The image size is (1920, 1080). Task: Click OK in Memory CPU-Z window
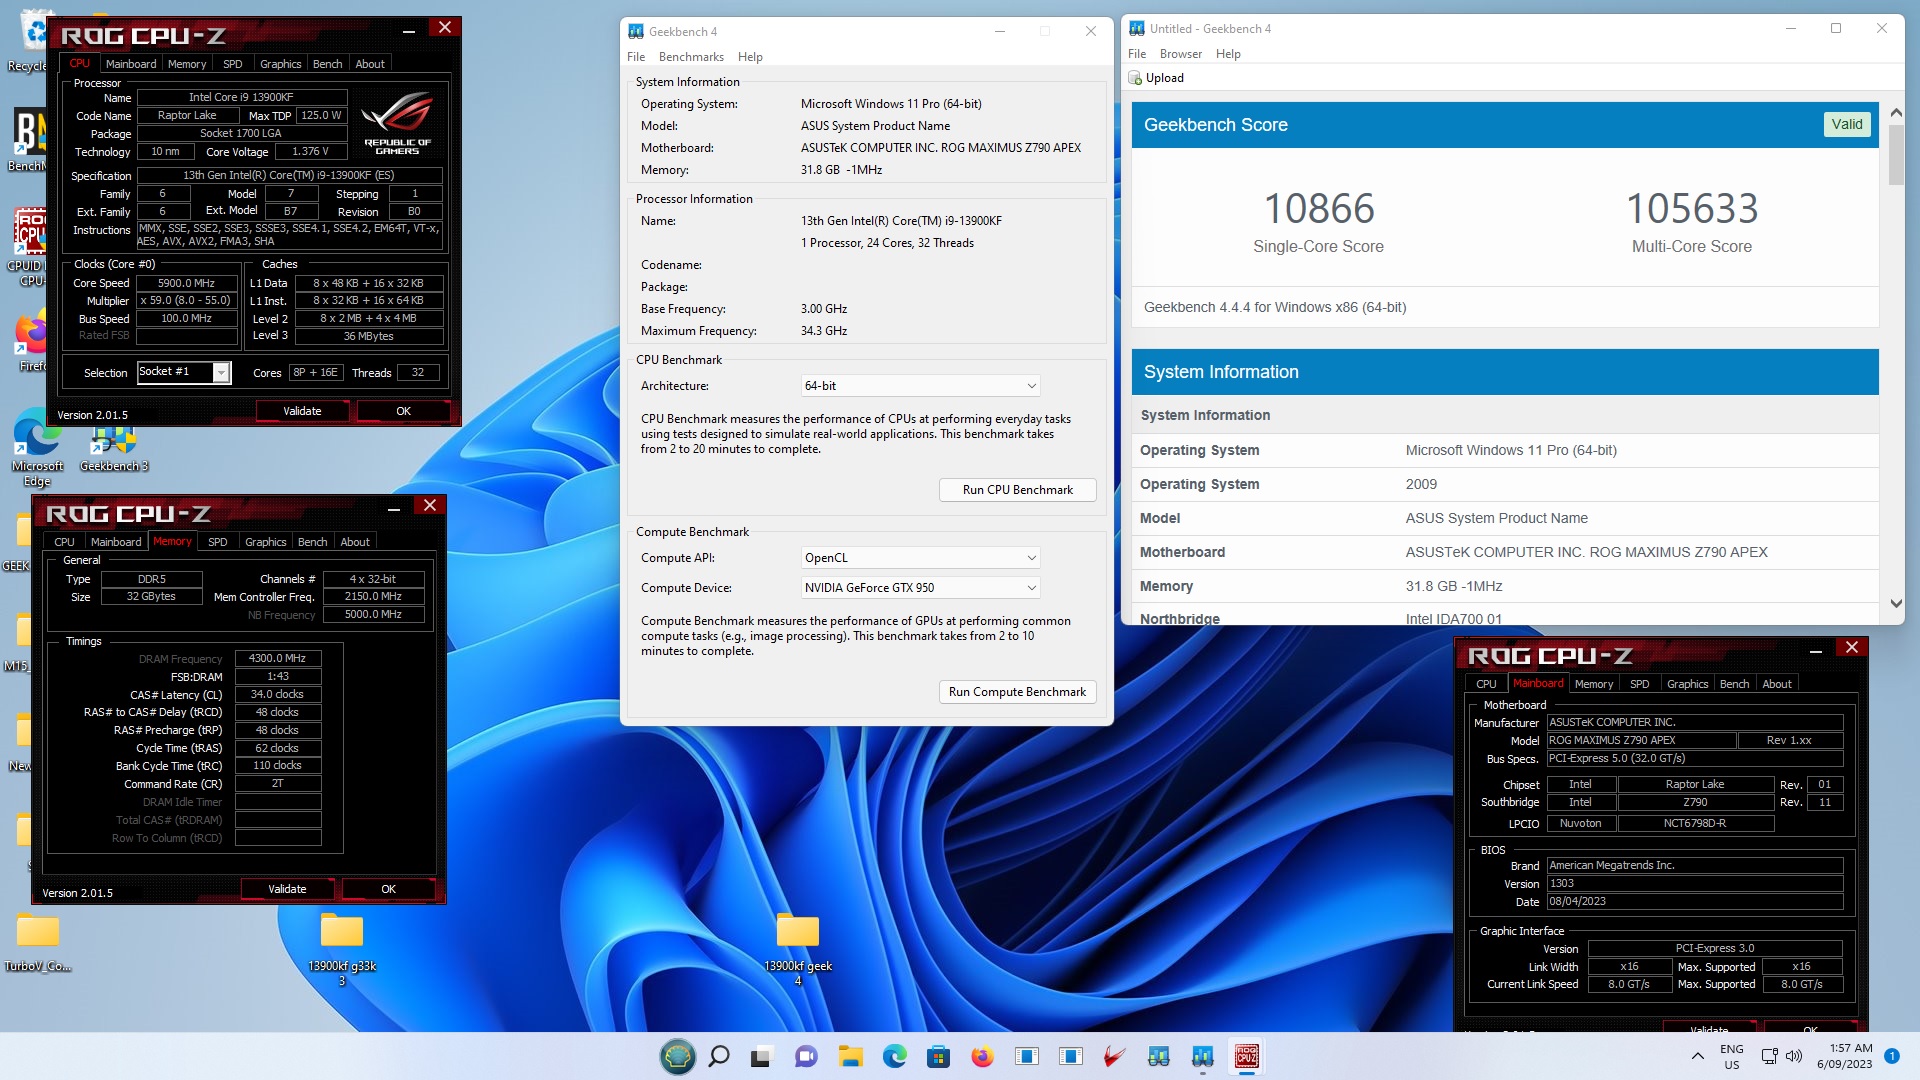(388, 889)
